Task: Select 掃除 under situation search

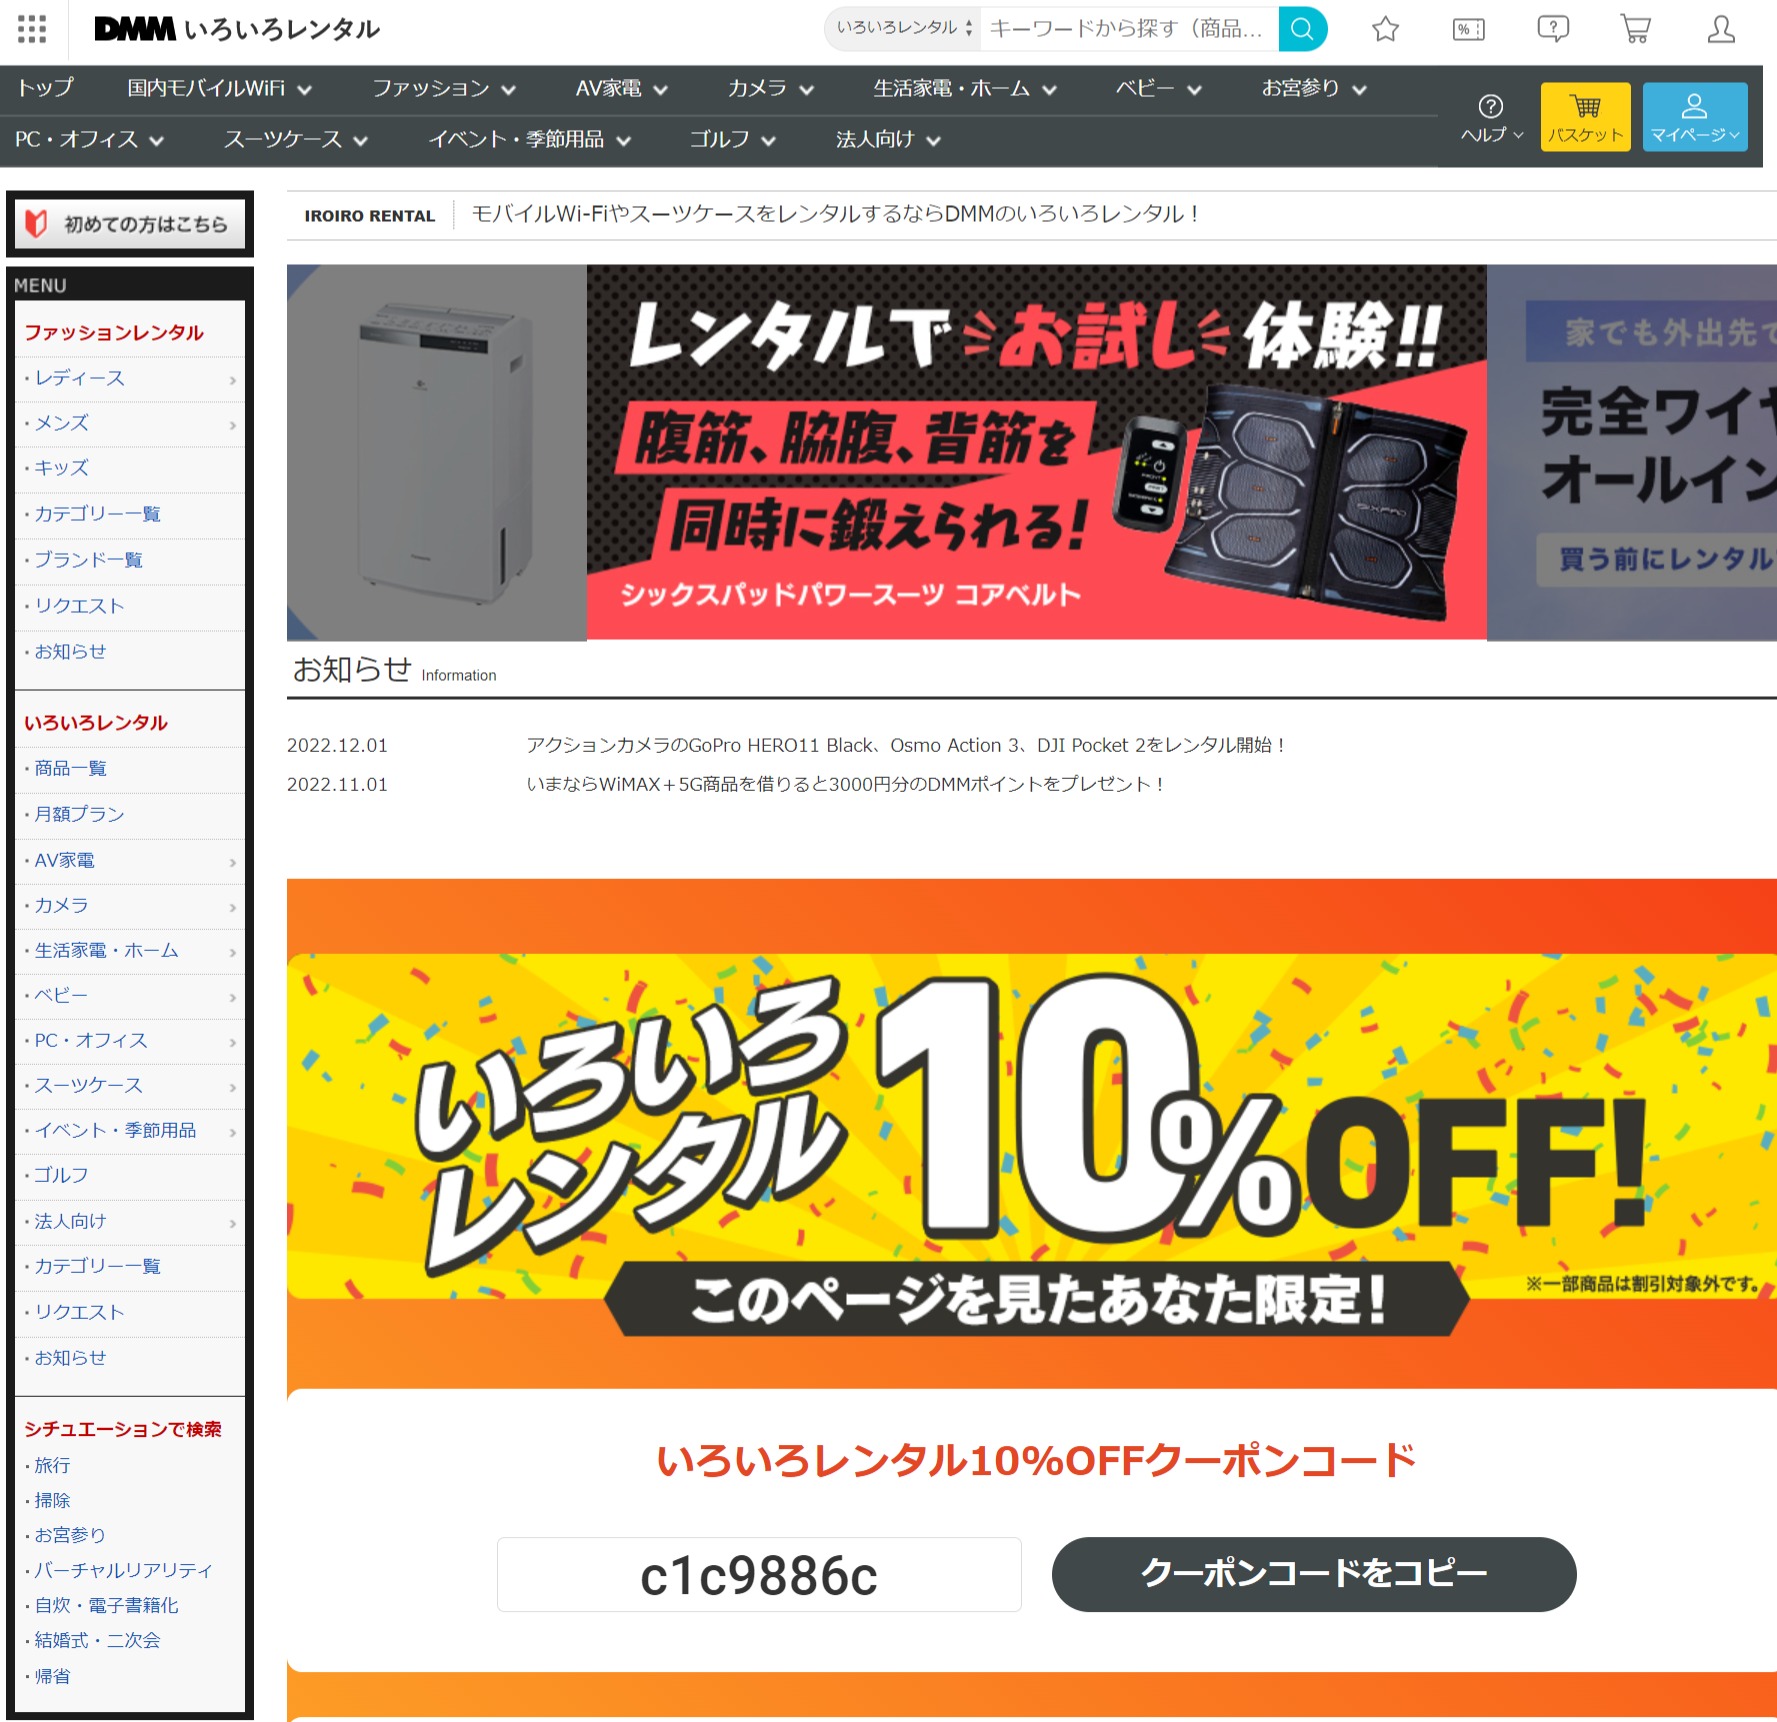Action: 52,1501
